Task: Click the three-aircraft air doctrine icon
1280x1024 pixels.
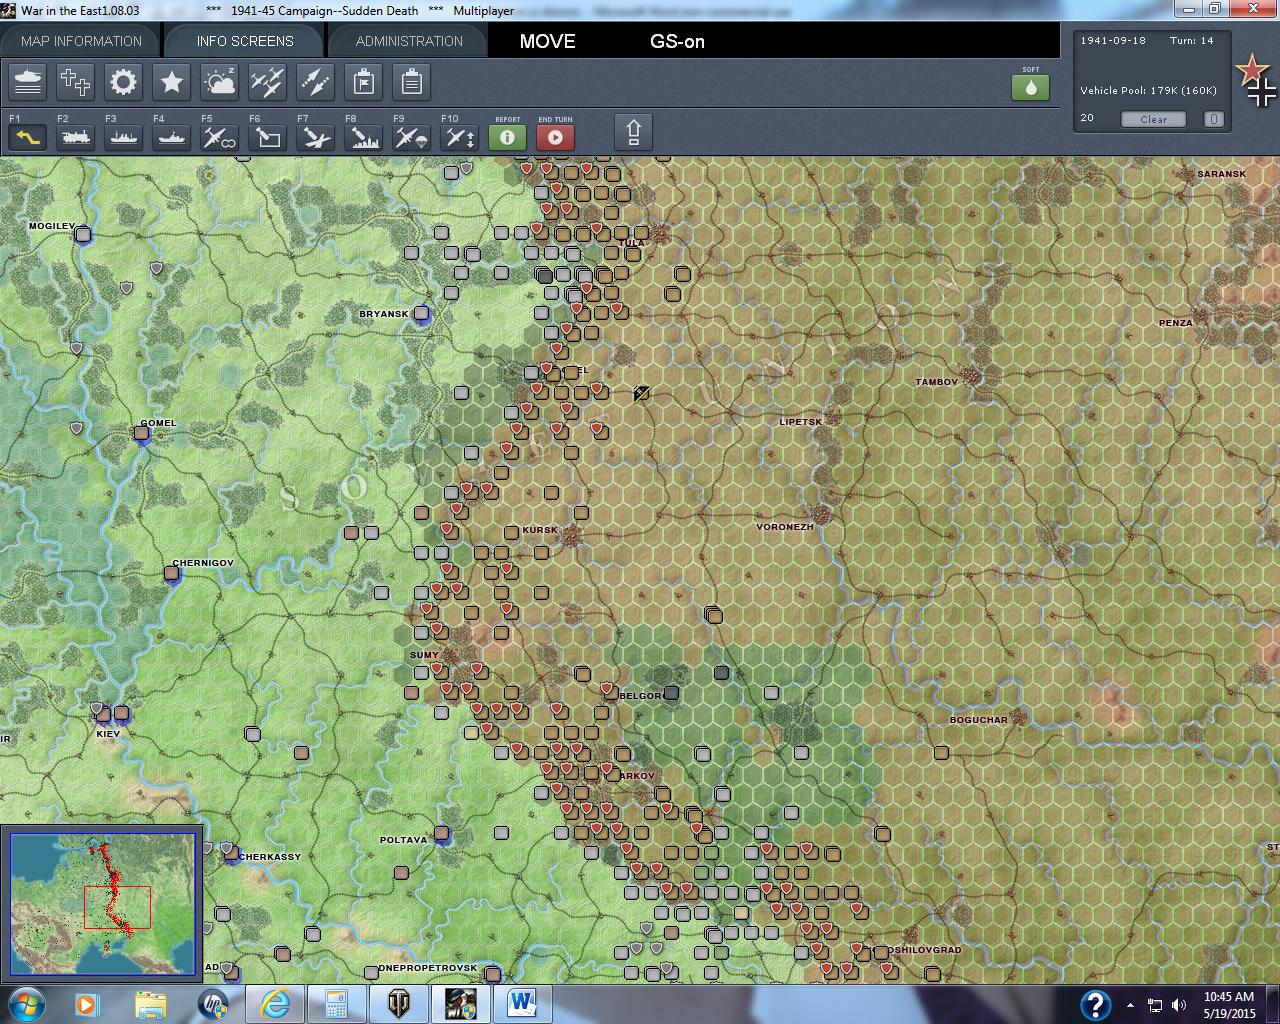Action: (268, 82)
